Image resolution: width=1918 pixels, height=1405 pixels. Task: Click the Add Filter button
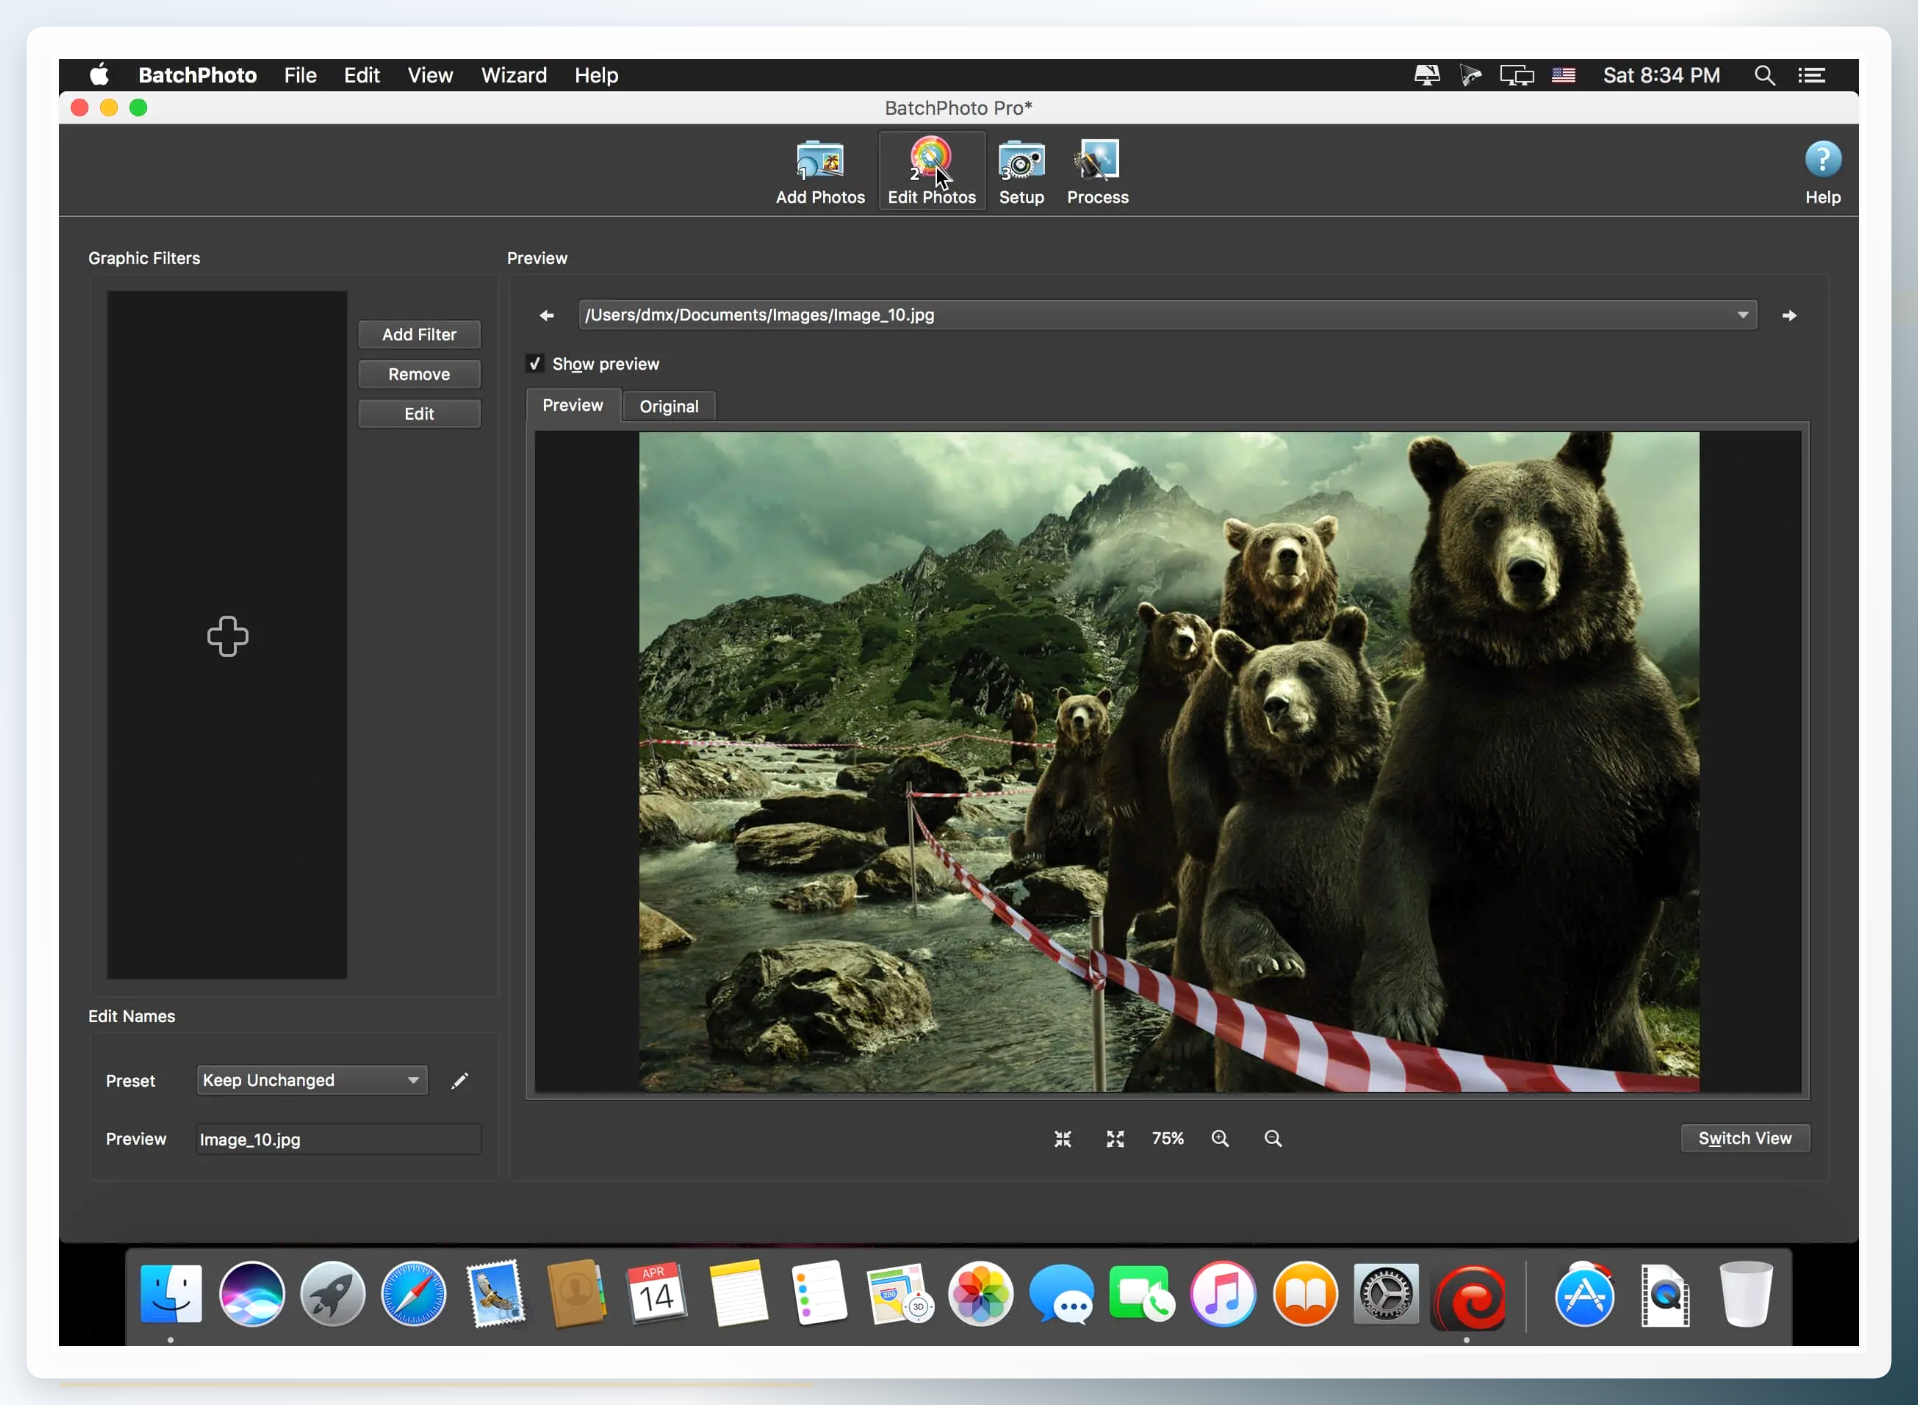point(419,334)
